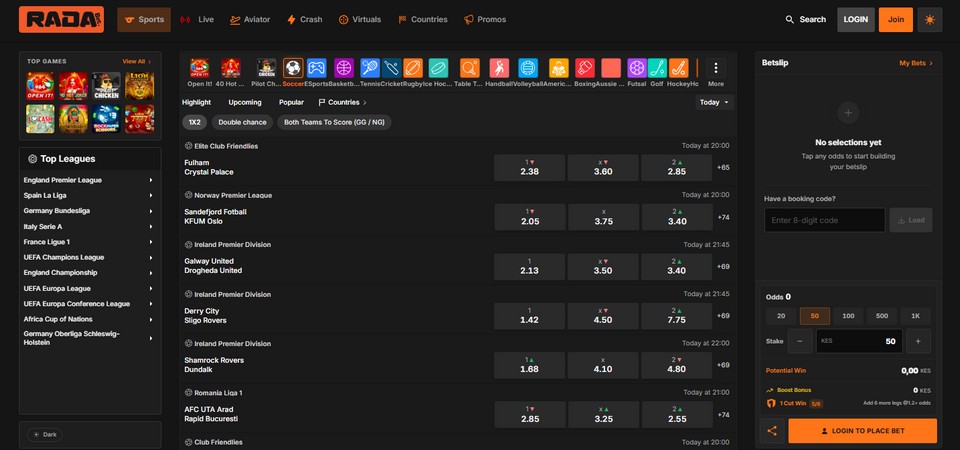The height and width of the screenshot is (450, 960).
Task: Click the RADA logo
Action: 61,20
